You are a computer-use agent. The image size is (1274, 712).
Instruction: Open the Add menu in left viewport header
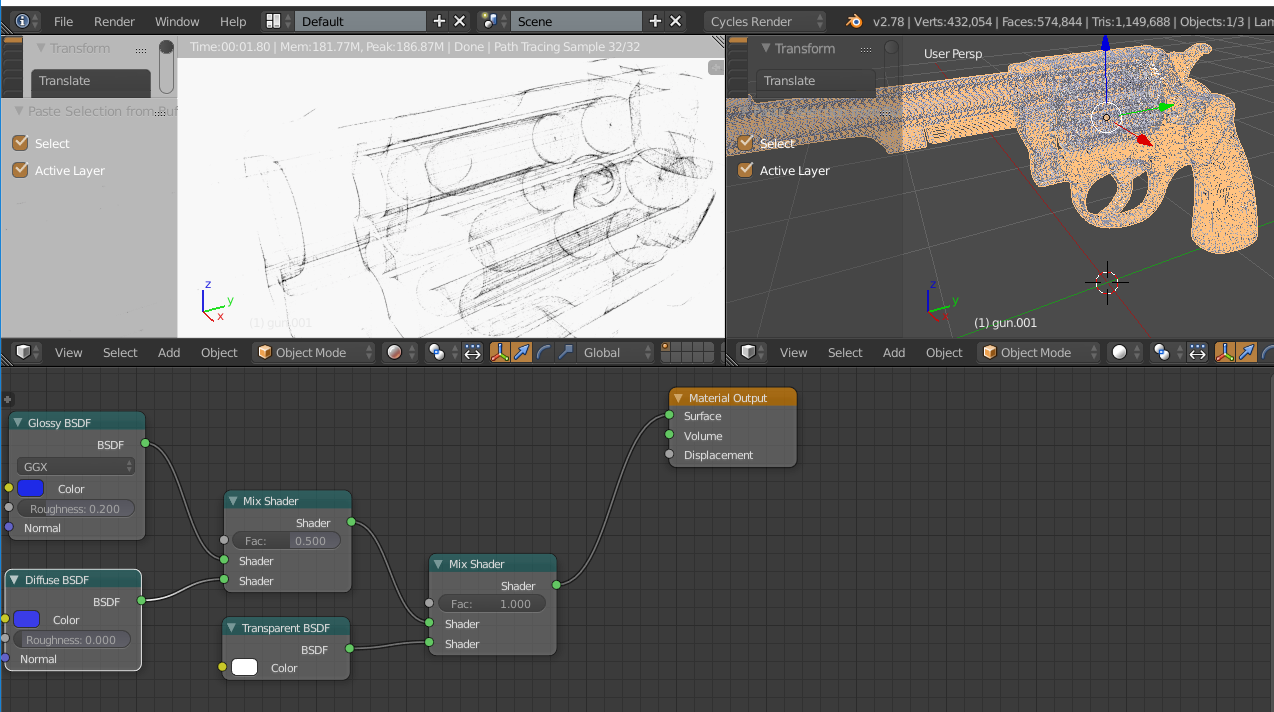[x=169, y=352]
